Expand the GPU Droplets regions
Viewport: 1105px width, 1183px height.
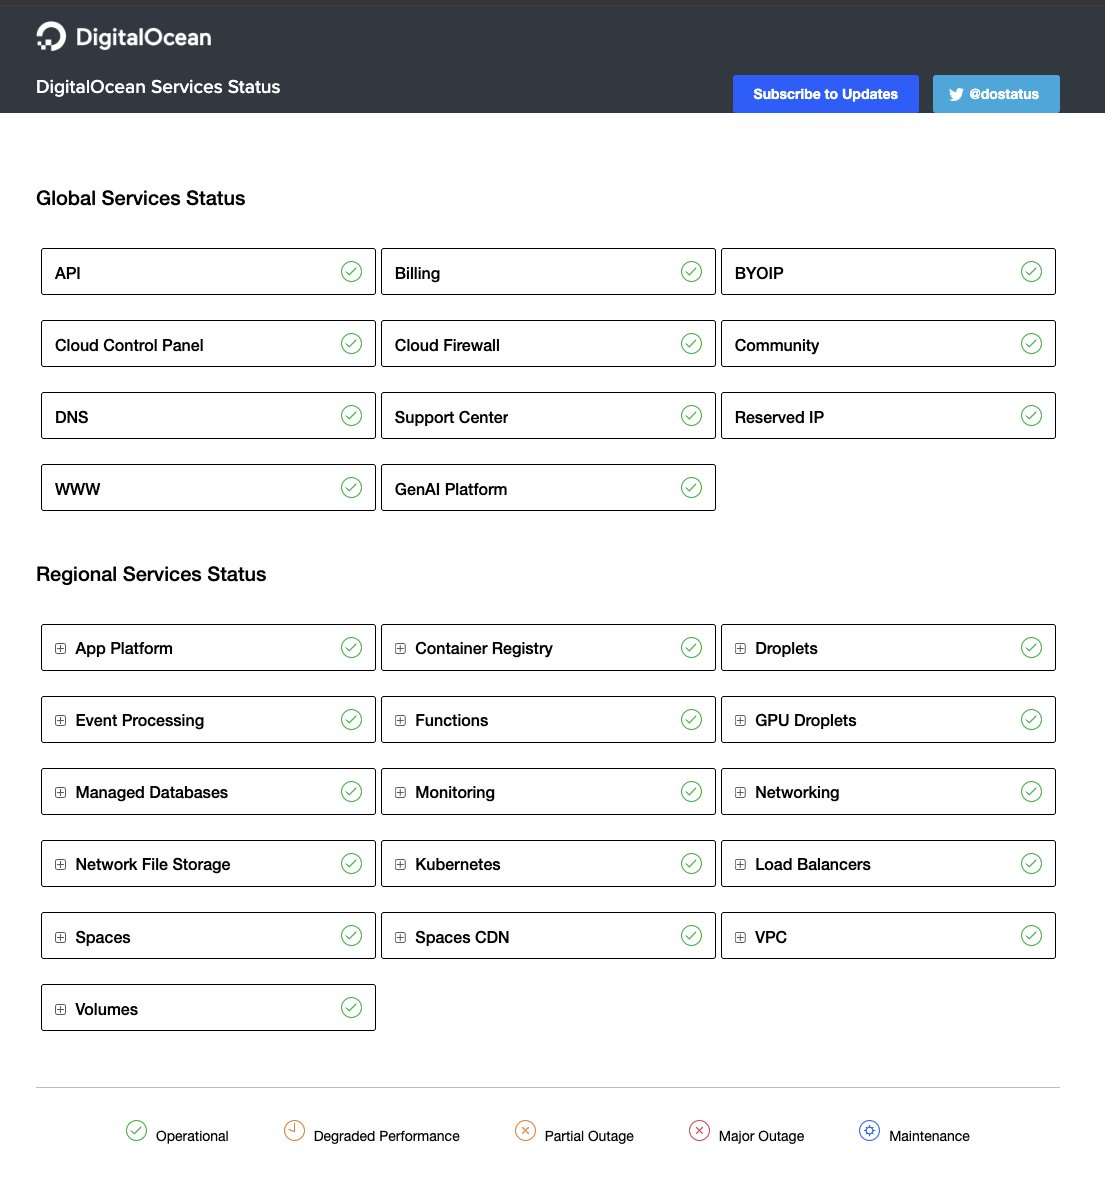pos(741,721)
